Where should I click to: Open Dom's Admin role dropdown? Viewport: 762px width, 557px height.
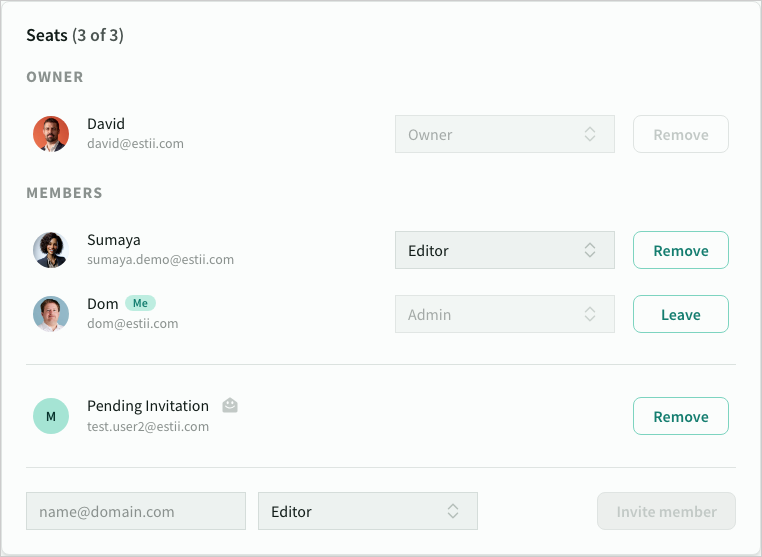504,315
